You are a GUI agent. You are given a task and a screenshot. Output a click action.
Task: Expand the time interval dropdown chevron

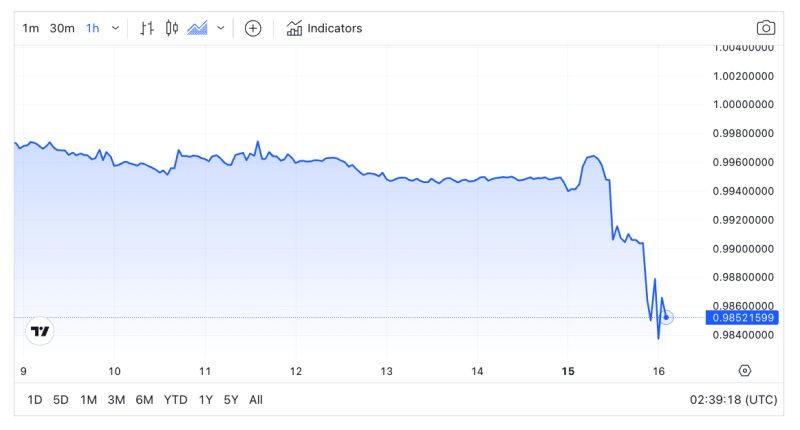[115, 28]
